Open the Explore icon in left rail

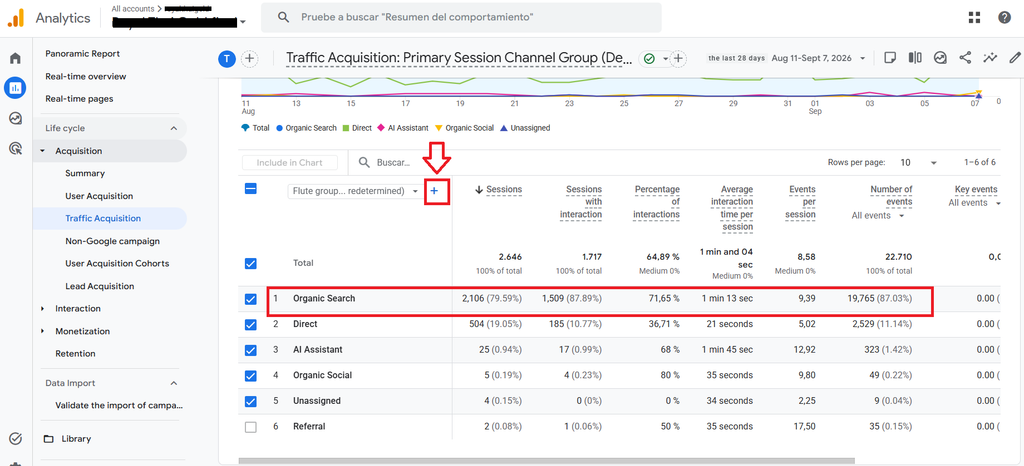pyautogui.click(x=15, y=118)
